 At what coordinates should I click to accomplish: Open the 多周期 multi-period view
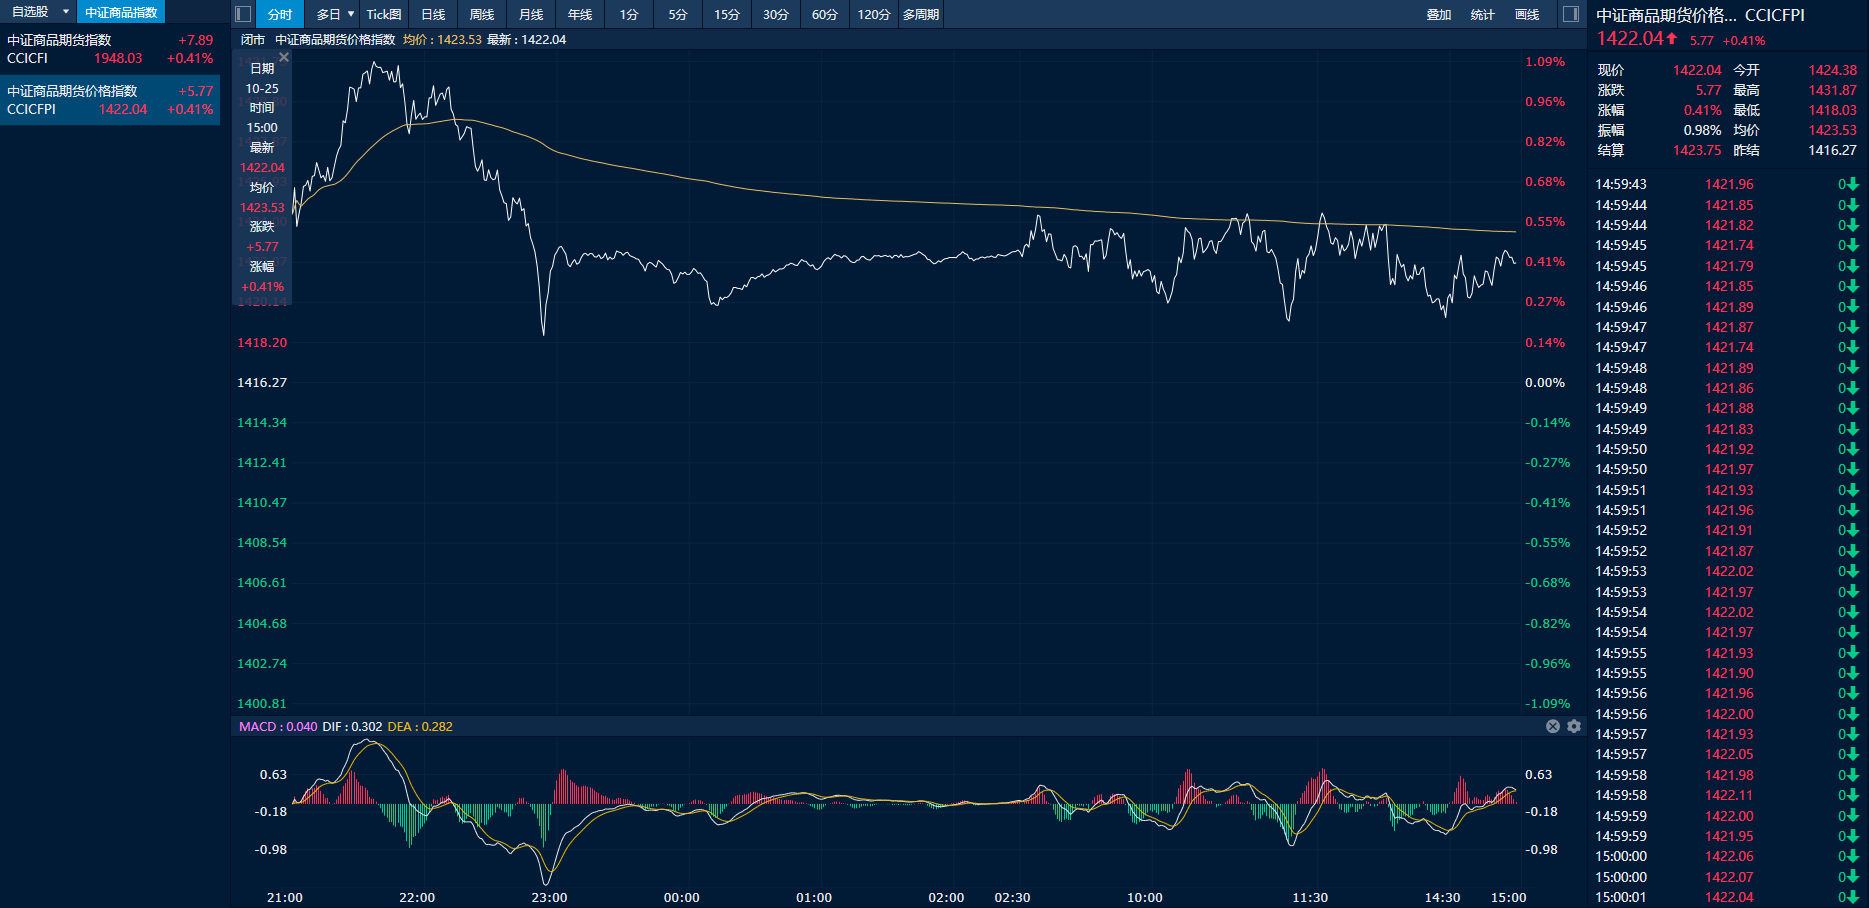pyautogui.click(x=921, y=14)
